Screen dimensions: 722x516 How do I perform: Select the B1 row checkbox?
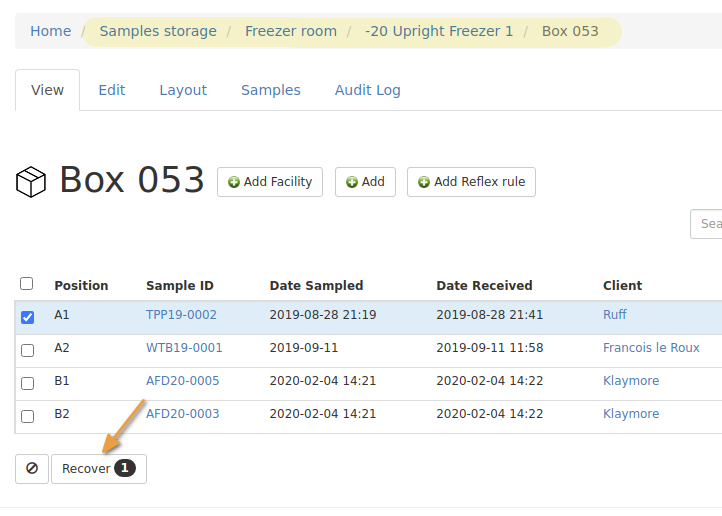click(x=27, y=383)
